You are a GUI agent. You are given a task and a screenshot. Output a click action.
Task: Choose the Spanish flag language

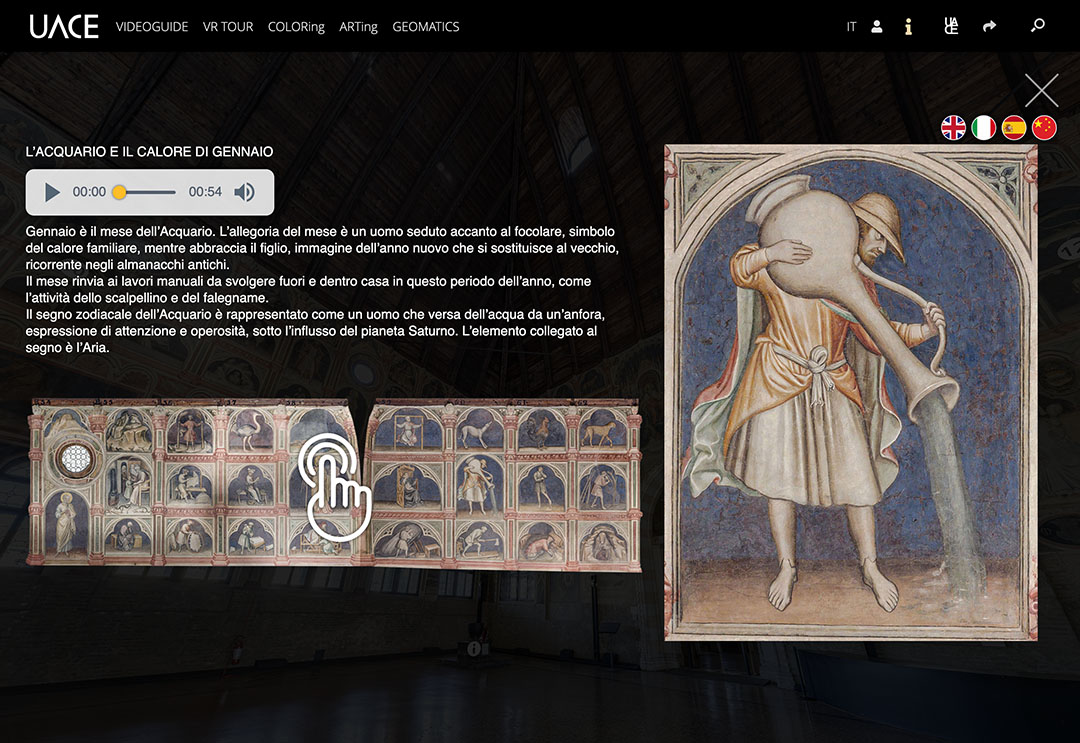1014,128
